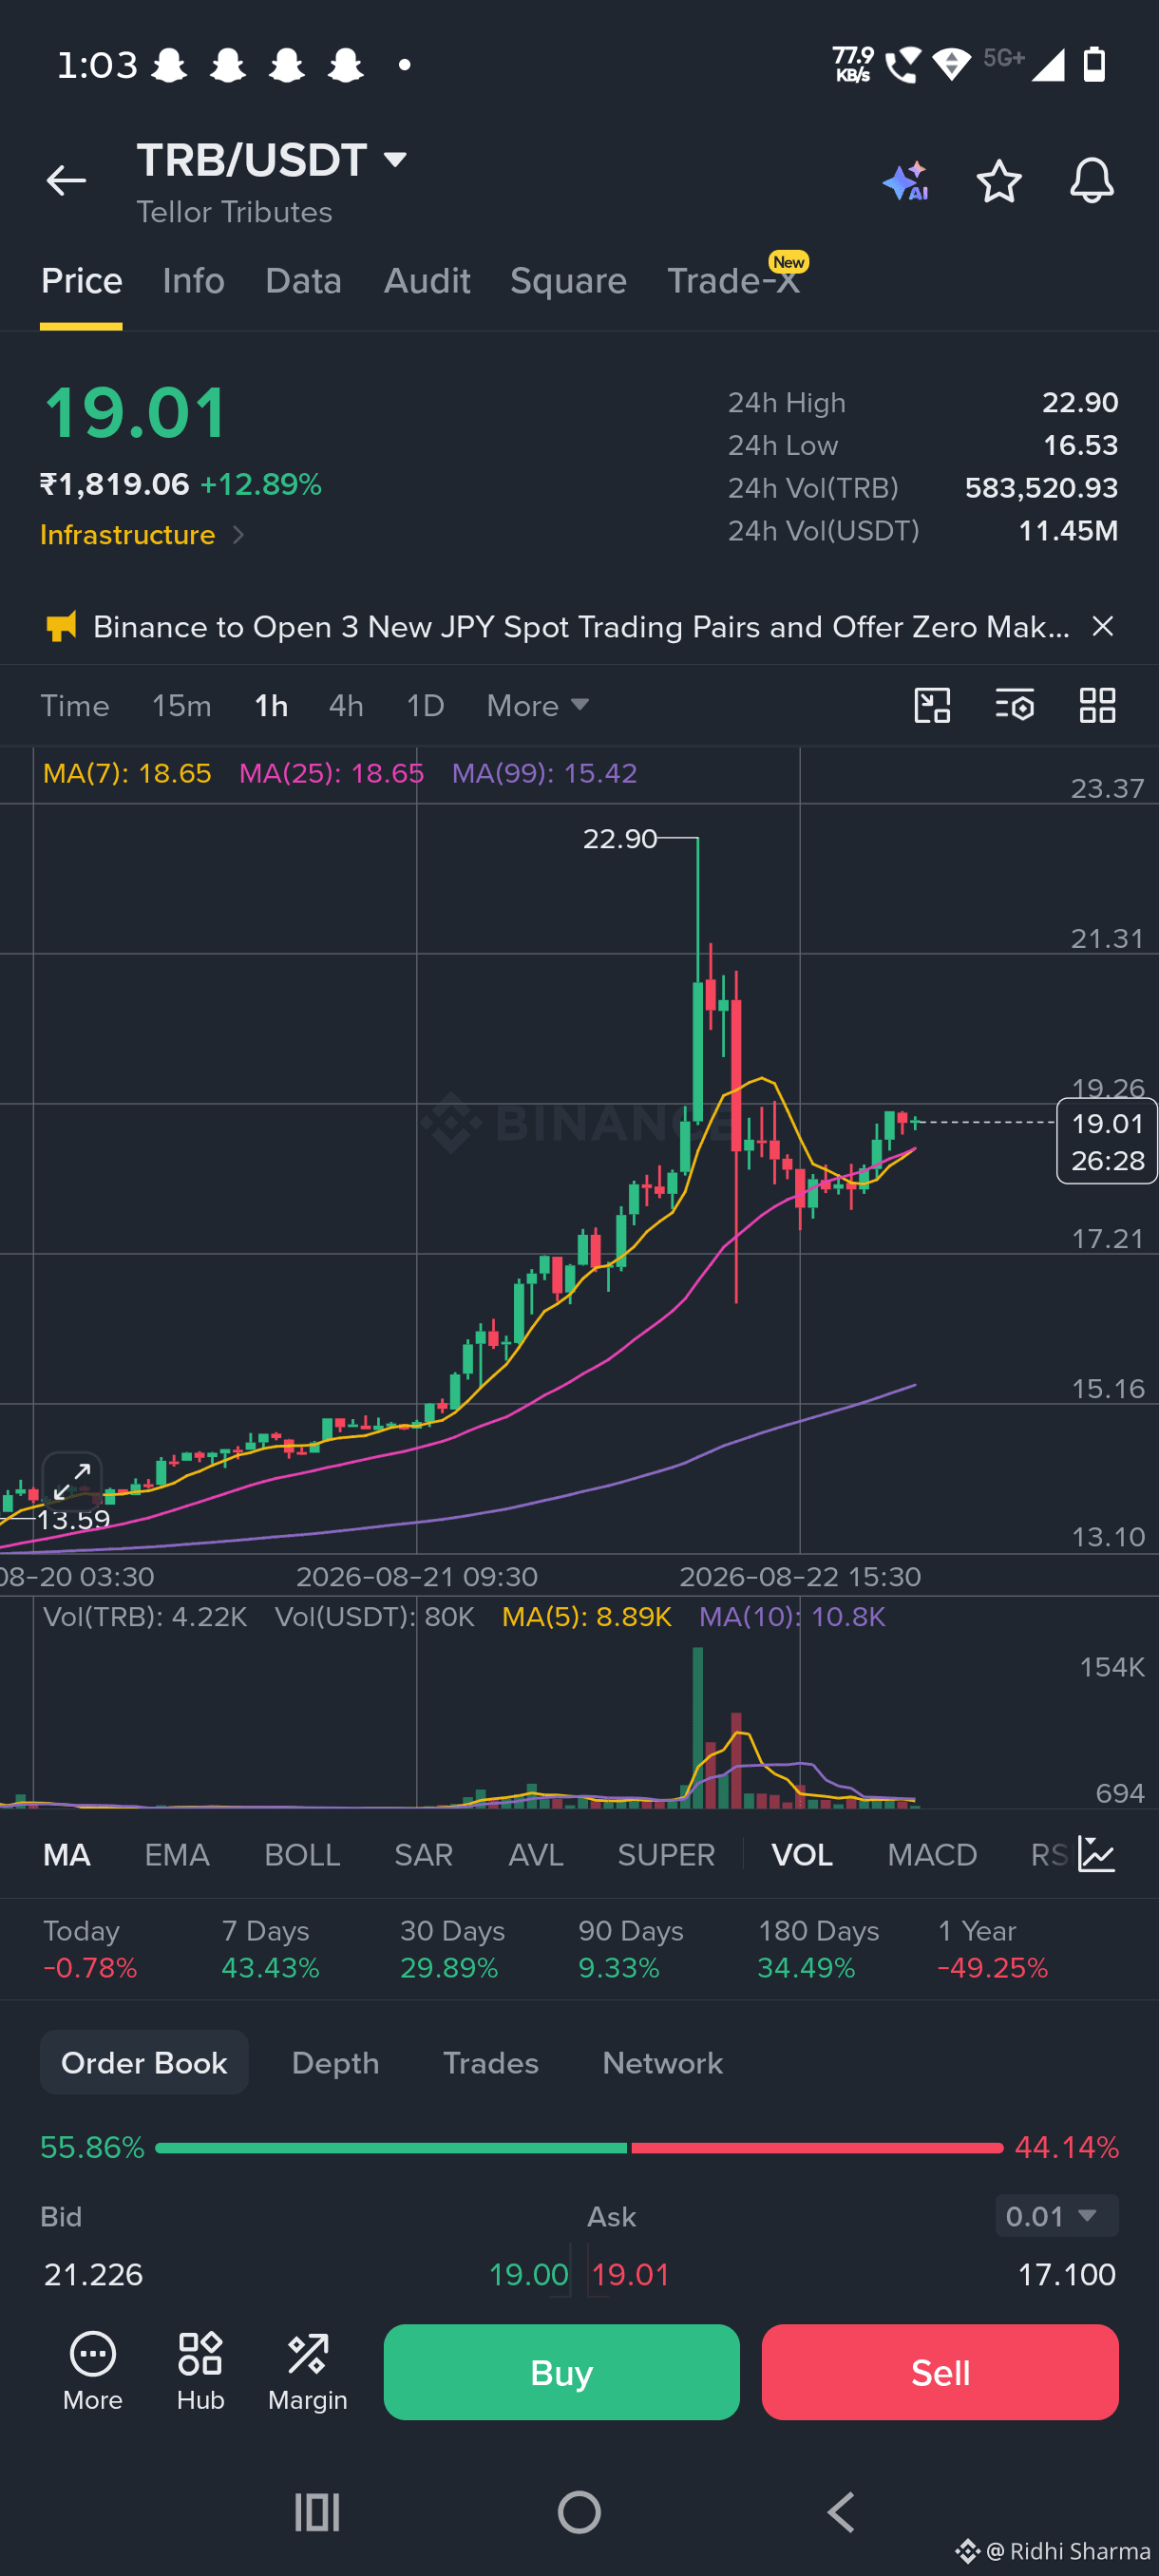
Task: Open indicator chart icon beside RSI
Action: 1097,1855
